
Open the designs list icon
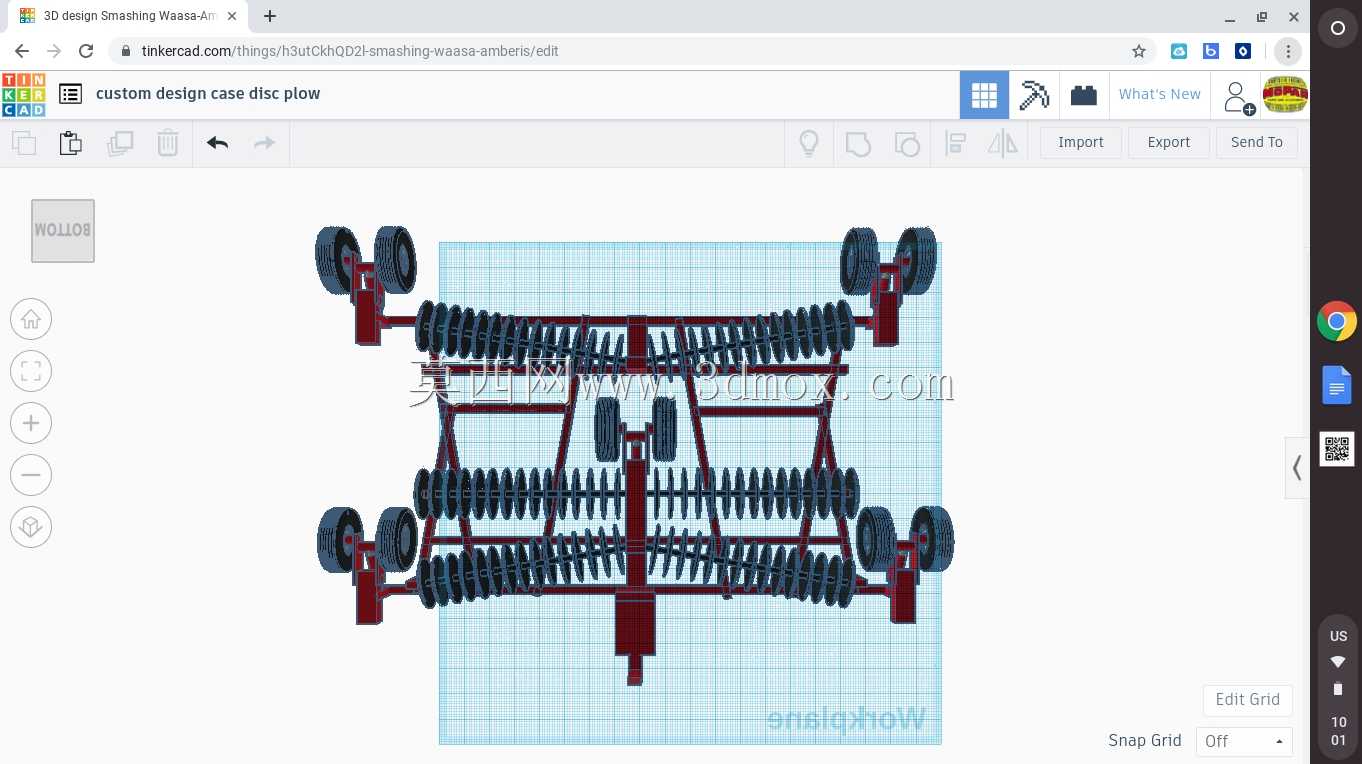[70, 94]
